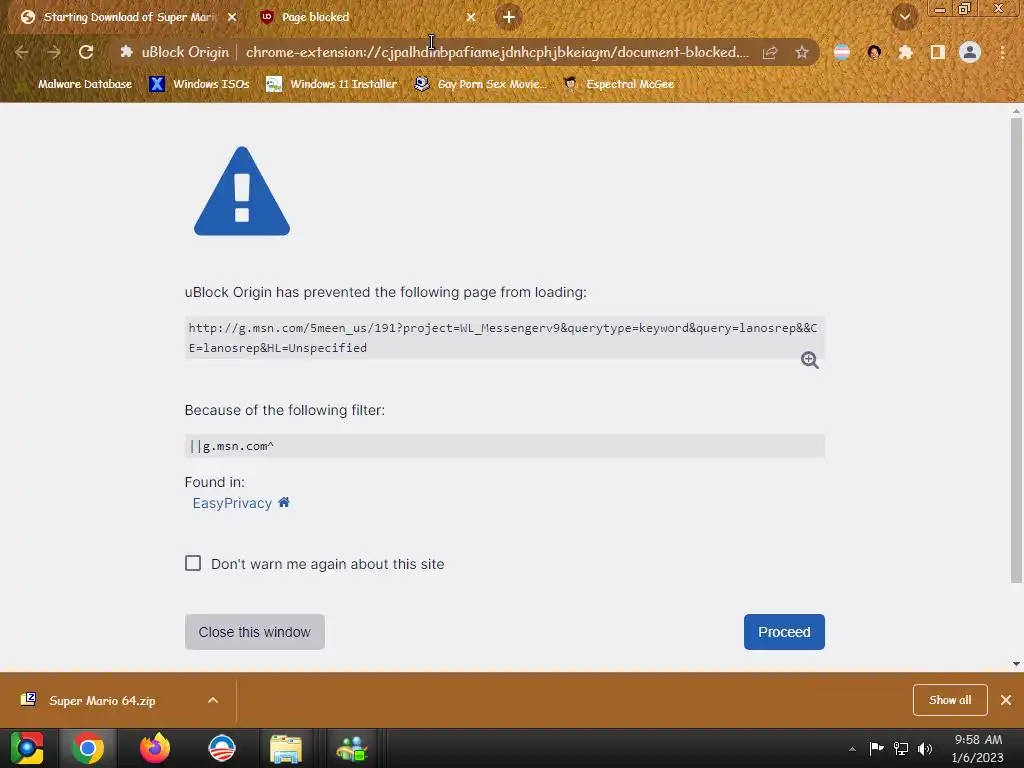Reload the blocked page
This screenshot has height=768, width=1024.
86,52
